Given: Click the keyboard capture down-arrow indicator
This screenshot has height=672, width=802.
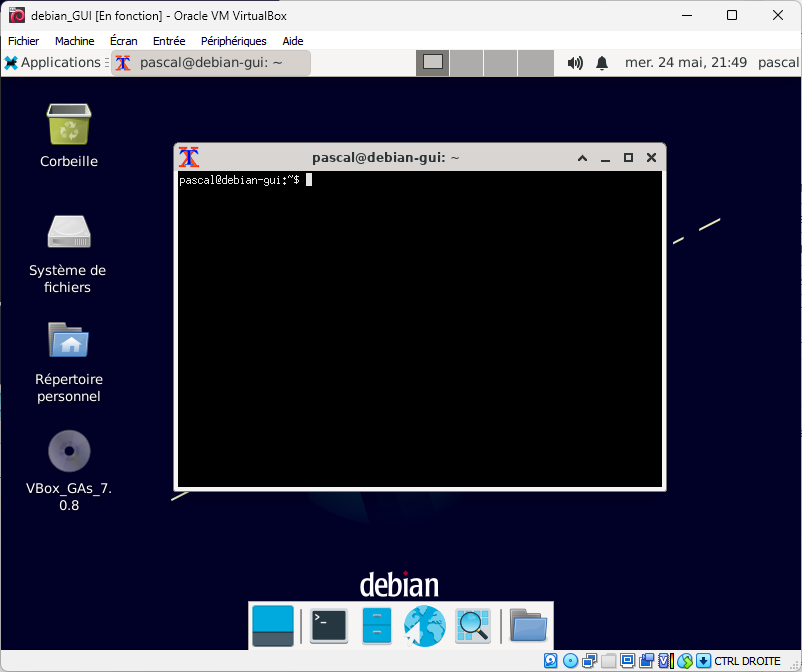Looking at the screenshot, I should 703,661.
